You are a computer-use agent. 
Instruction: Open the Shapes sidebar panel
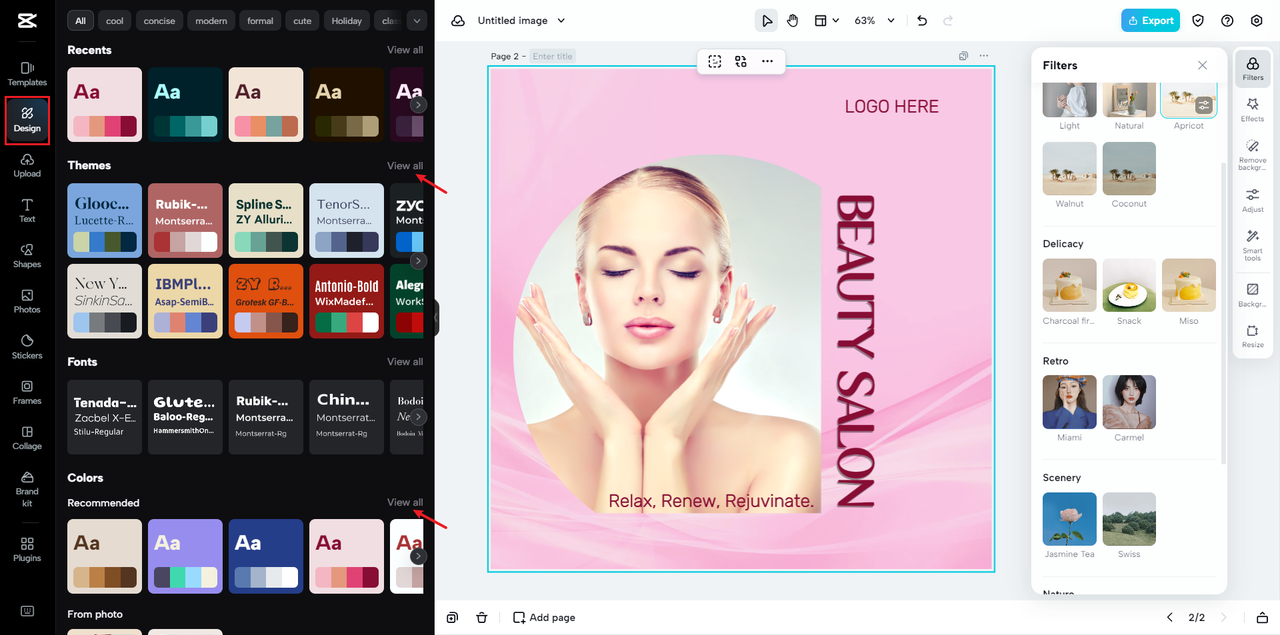[27, 256]
